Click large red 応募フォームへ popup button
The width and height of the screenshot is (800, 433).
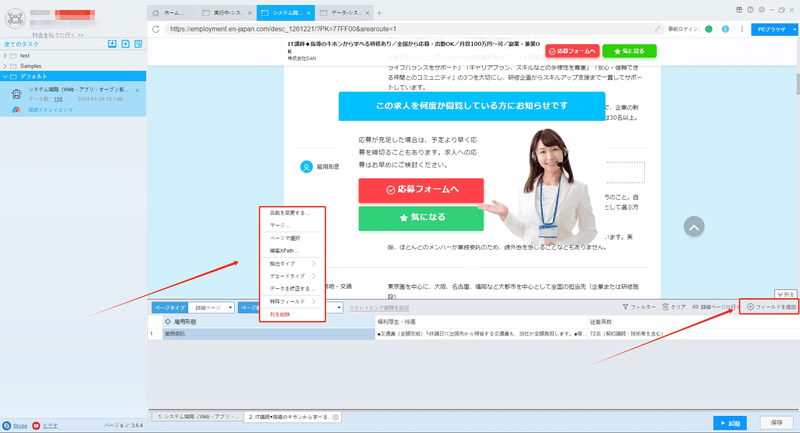421,190
